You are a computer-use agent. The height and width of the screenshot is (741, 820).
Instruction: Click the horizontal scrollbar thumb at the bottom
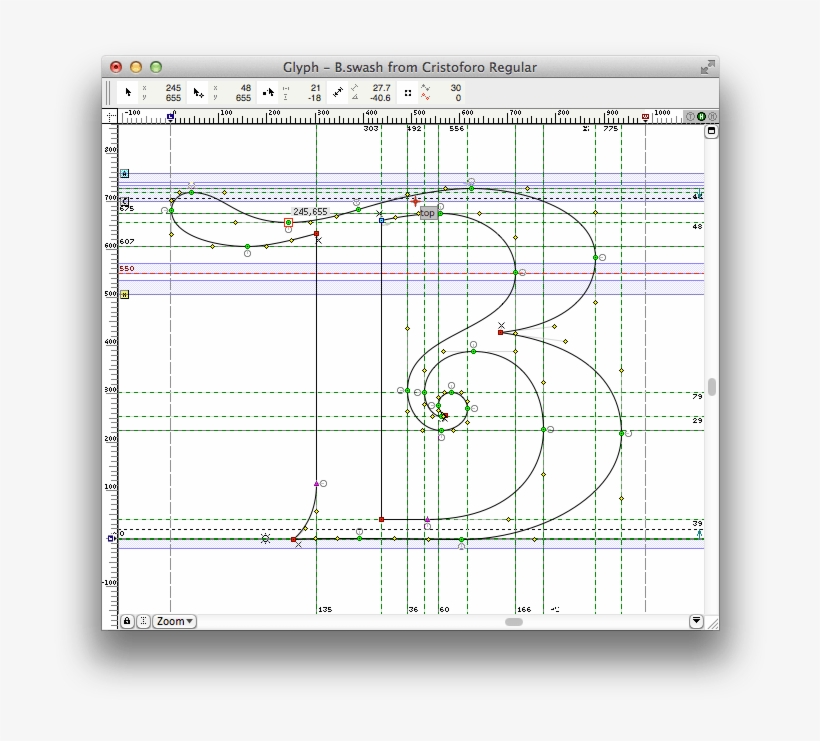click(514, 622)
